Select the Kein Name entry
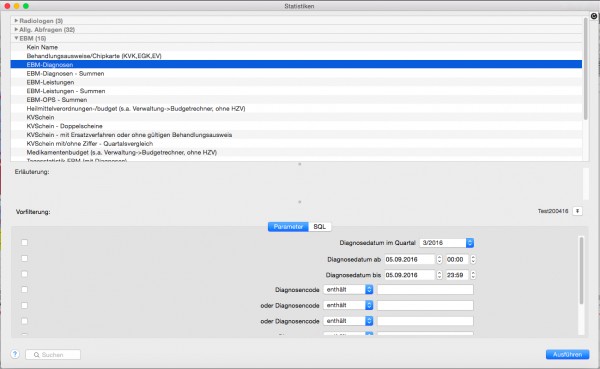The height and width of the screenshot is (369, 600). point(296,47)
